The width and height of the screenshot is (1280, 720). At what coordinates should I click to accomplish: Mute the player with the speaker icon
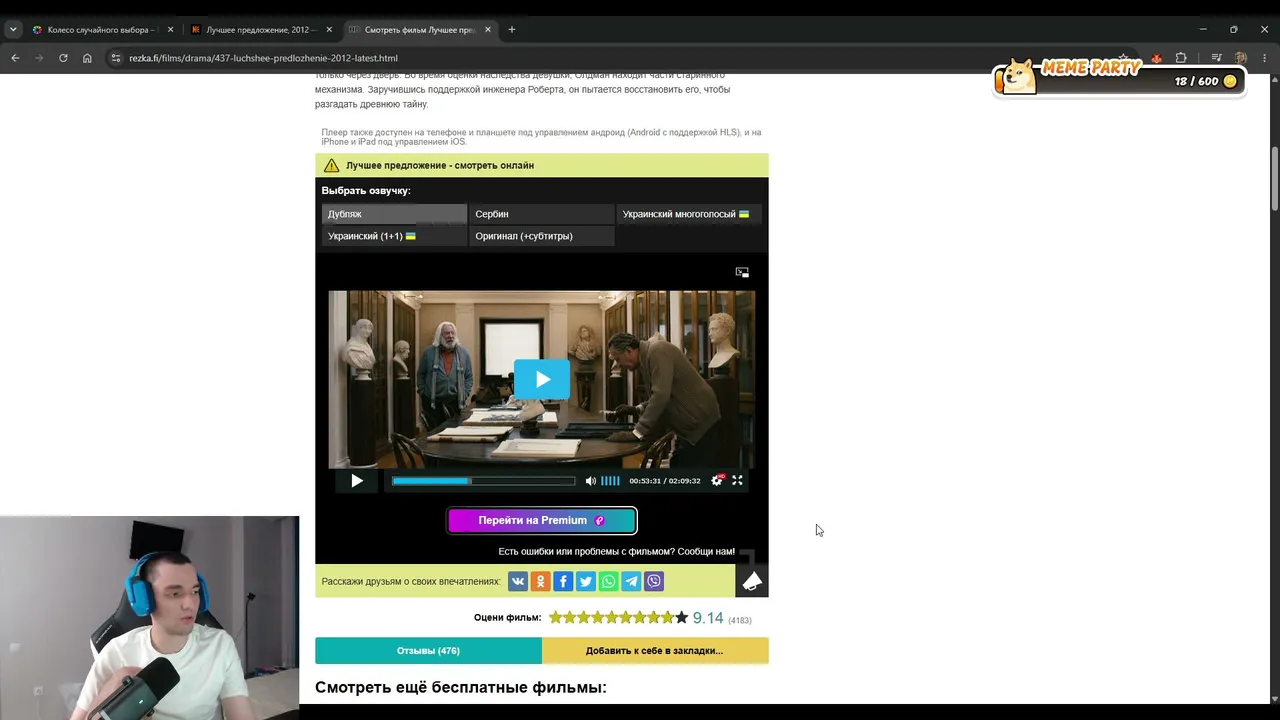591,481
